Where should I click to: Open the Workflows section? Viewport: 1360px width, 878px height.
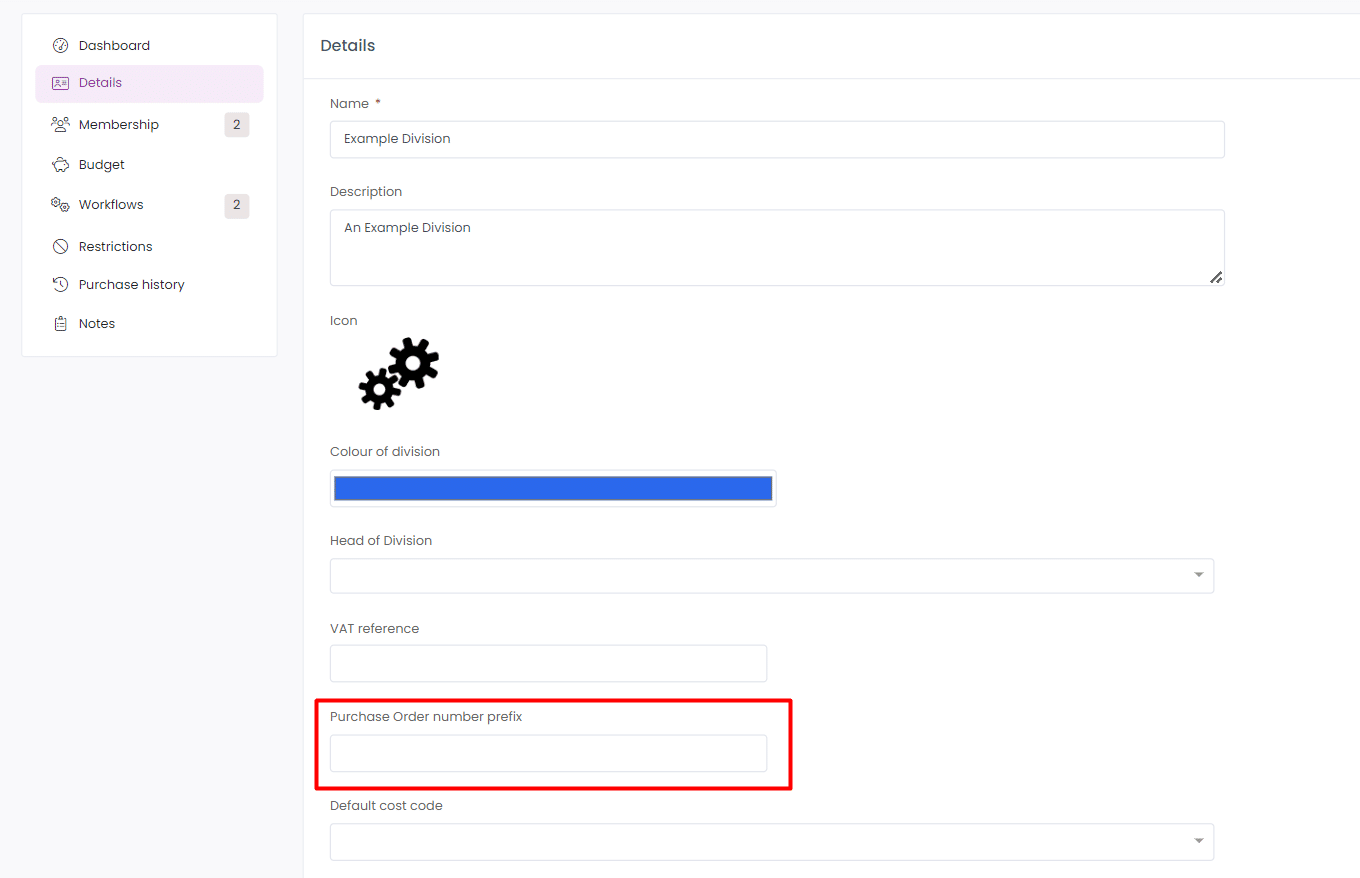tap(149, 204)
